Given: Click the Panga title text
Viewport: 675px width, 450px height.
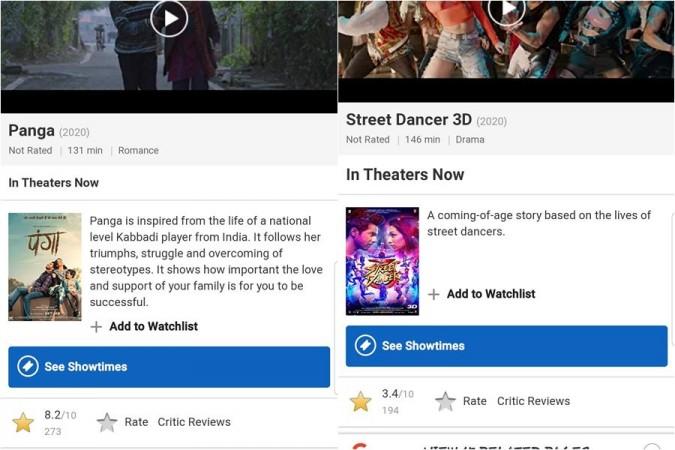Looking at the screenshot, I should 31,130.
